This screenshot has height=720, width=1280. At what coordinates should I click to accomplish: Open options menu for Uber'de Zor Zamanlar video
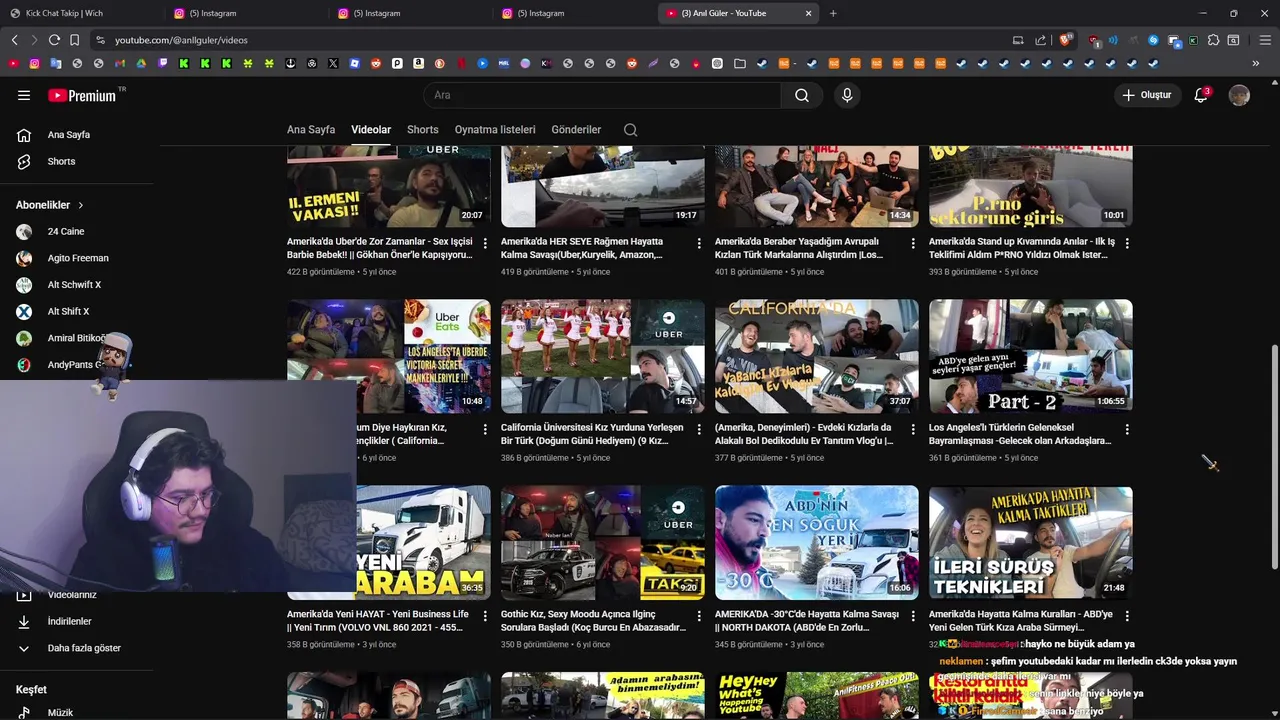[x=485, y=243]
